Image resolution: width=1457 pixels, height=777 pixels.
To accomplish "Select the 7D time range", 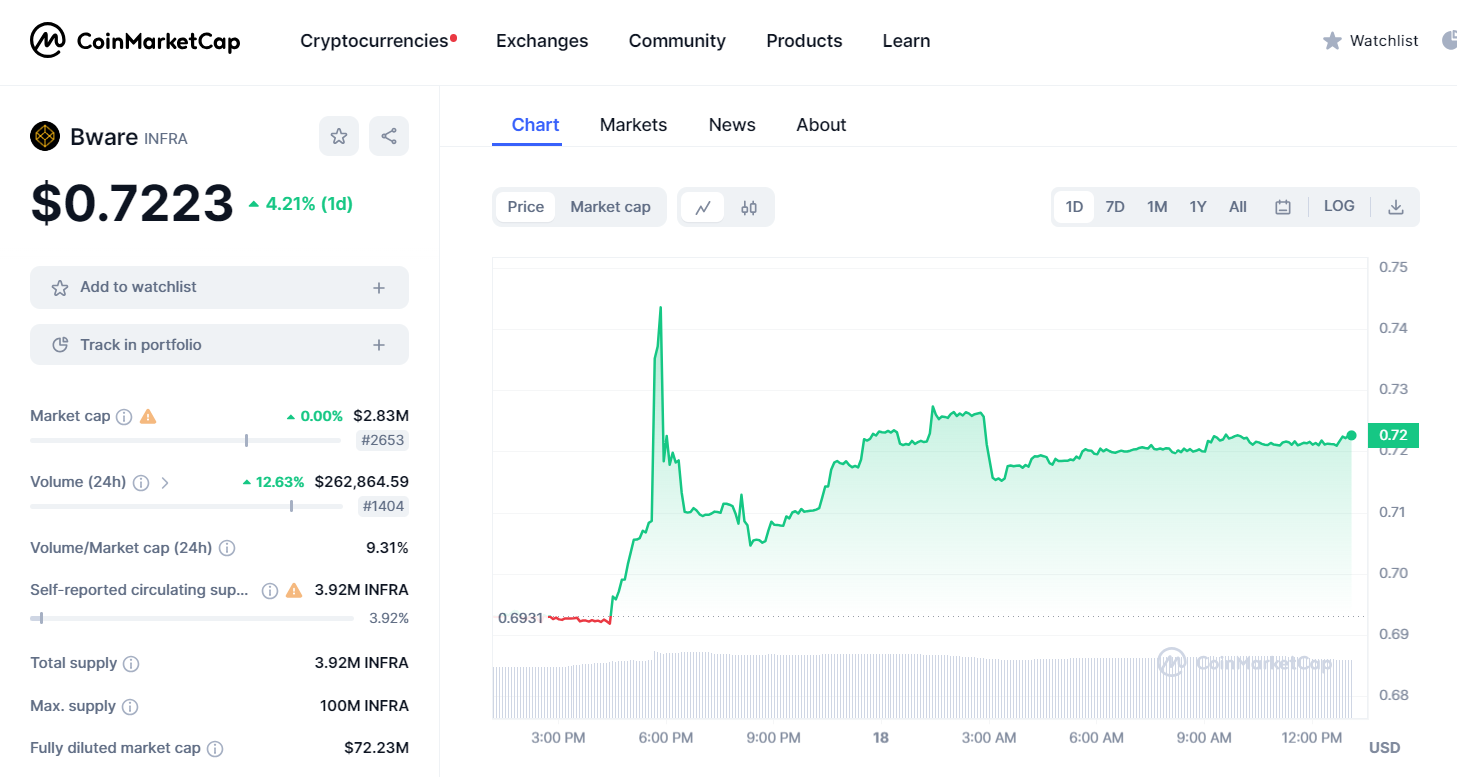I will [x=1115, y=207].
